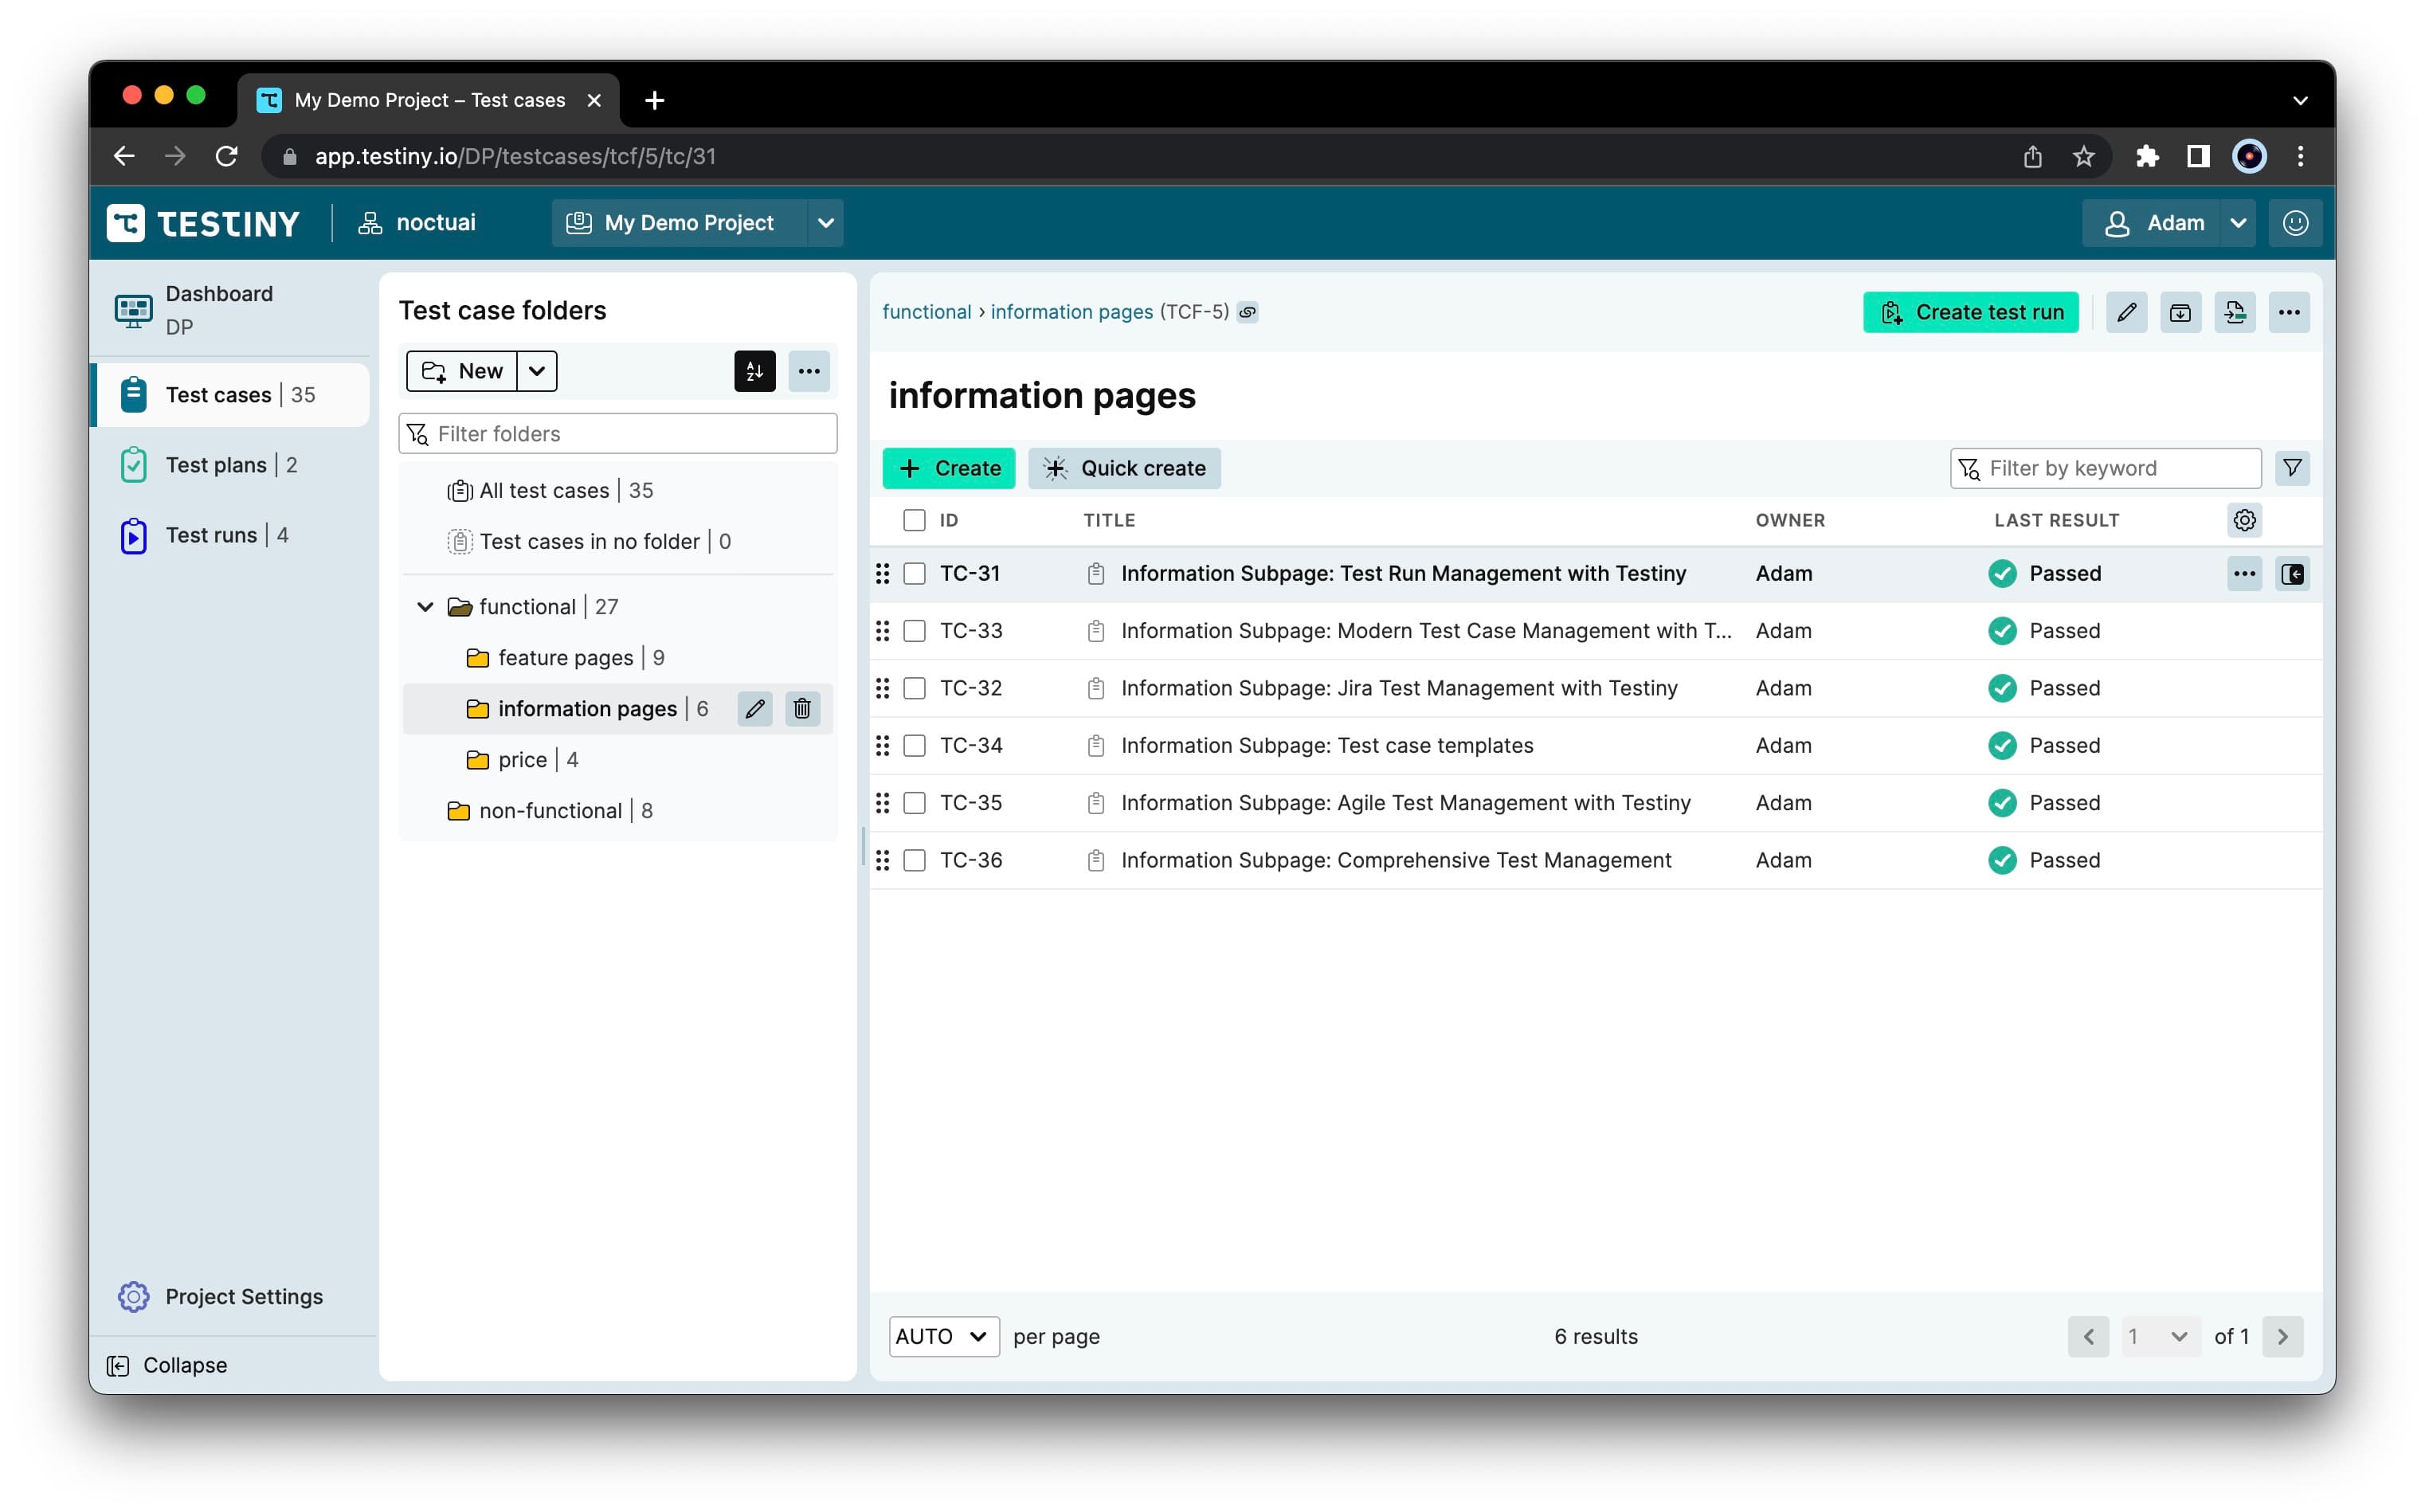Image resolution: width=2425 pixels, height=1512 pixels.
Task: Click the folder sort icon
Action: (754, 371)
